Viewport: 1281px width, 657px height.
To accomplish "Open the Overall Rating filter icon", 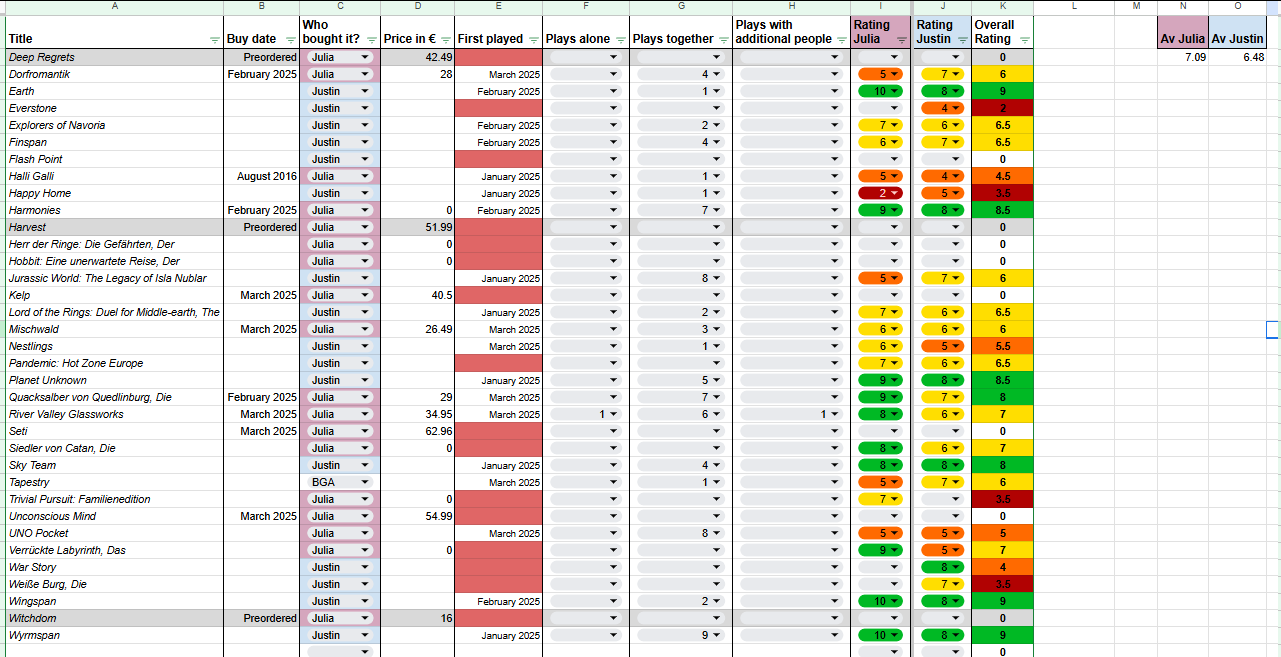I will pos(1024,40).
